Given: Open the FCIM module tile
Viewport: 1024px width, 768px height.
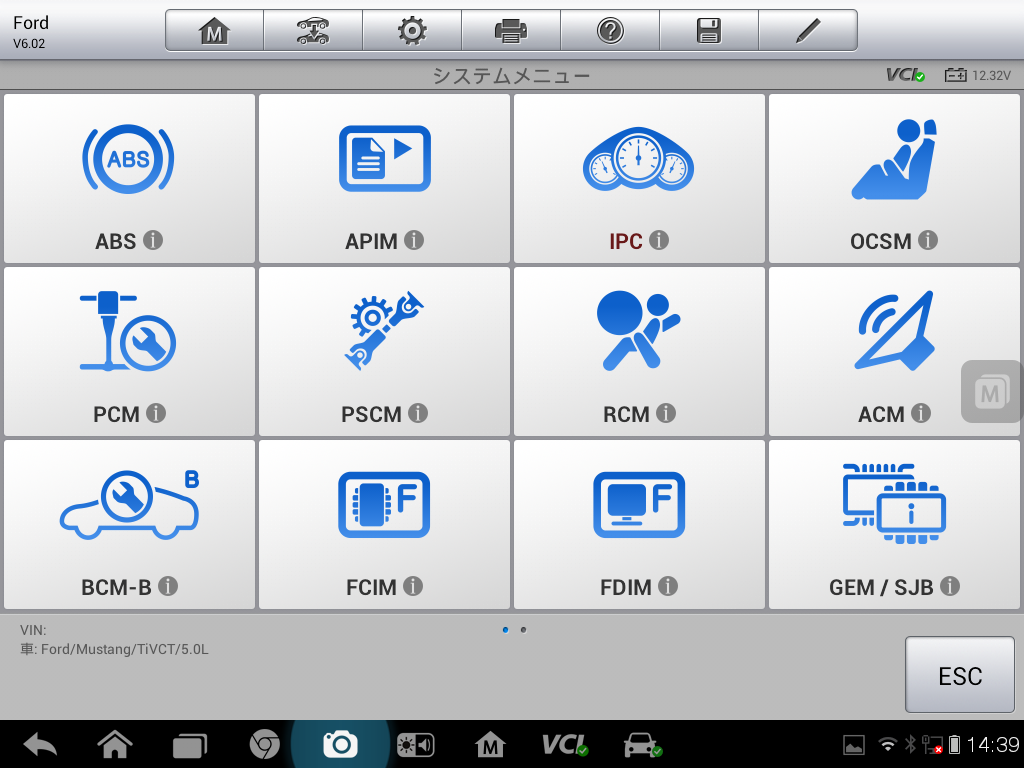Looking at the screenshot, I should pos(384,524).
